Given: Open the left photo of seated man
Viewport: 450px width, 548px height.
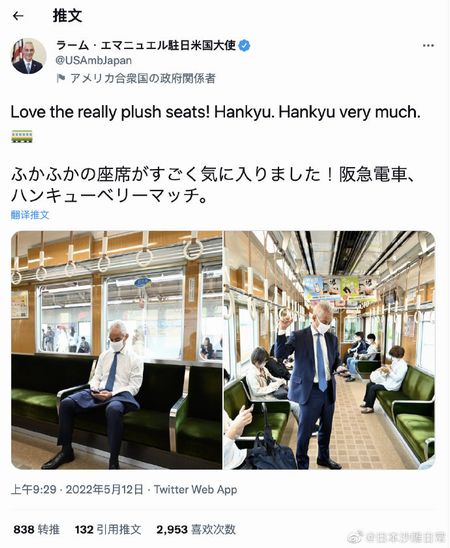Looking at the screenshot, I should 117,350.
